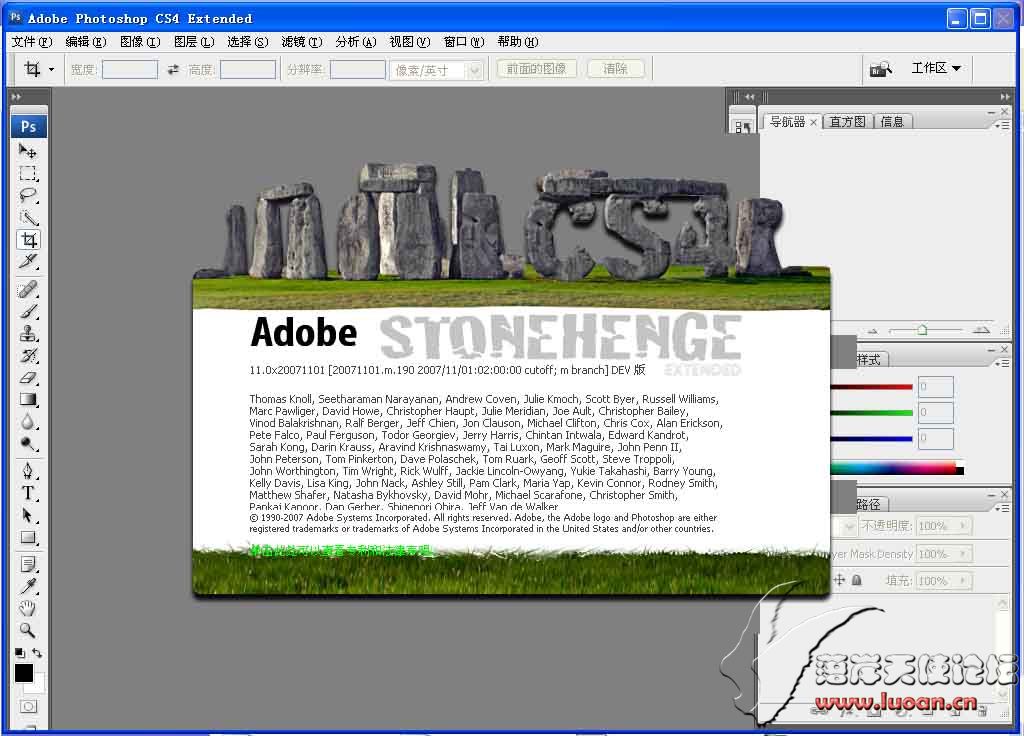Viewport: 1024px width, 736px height.
Task: Select the Path Selection tool
Action: 27,515
